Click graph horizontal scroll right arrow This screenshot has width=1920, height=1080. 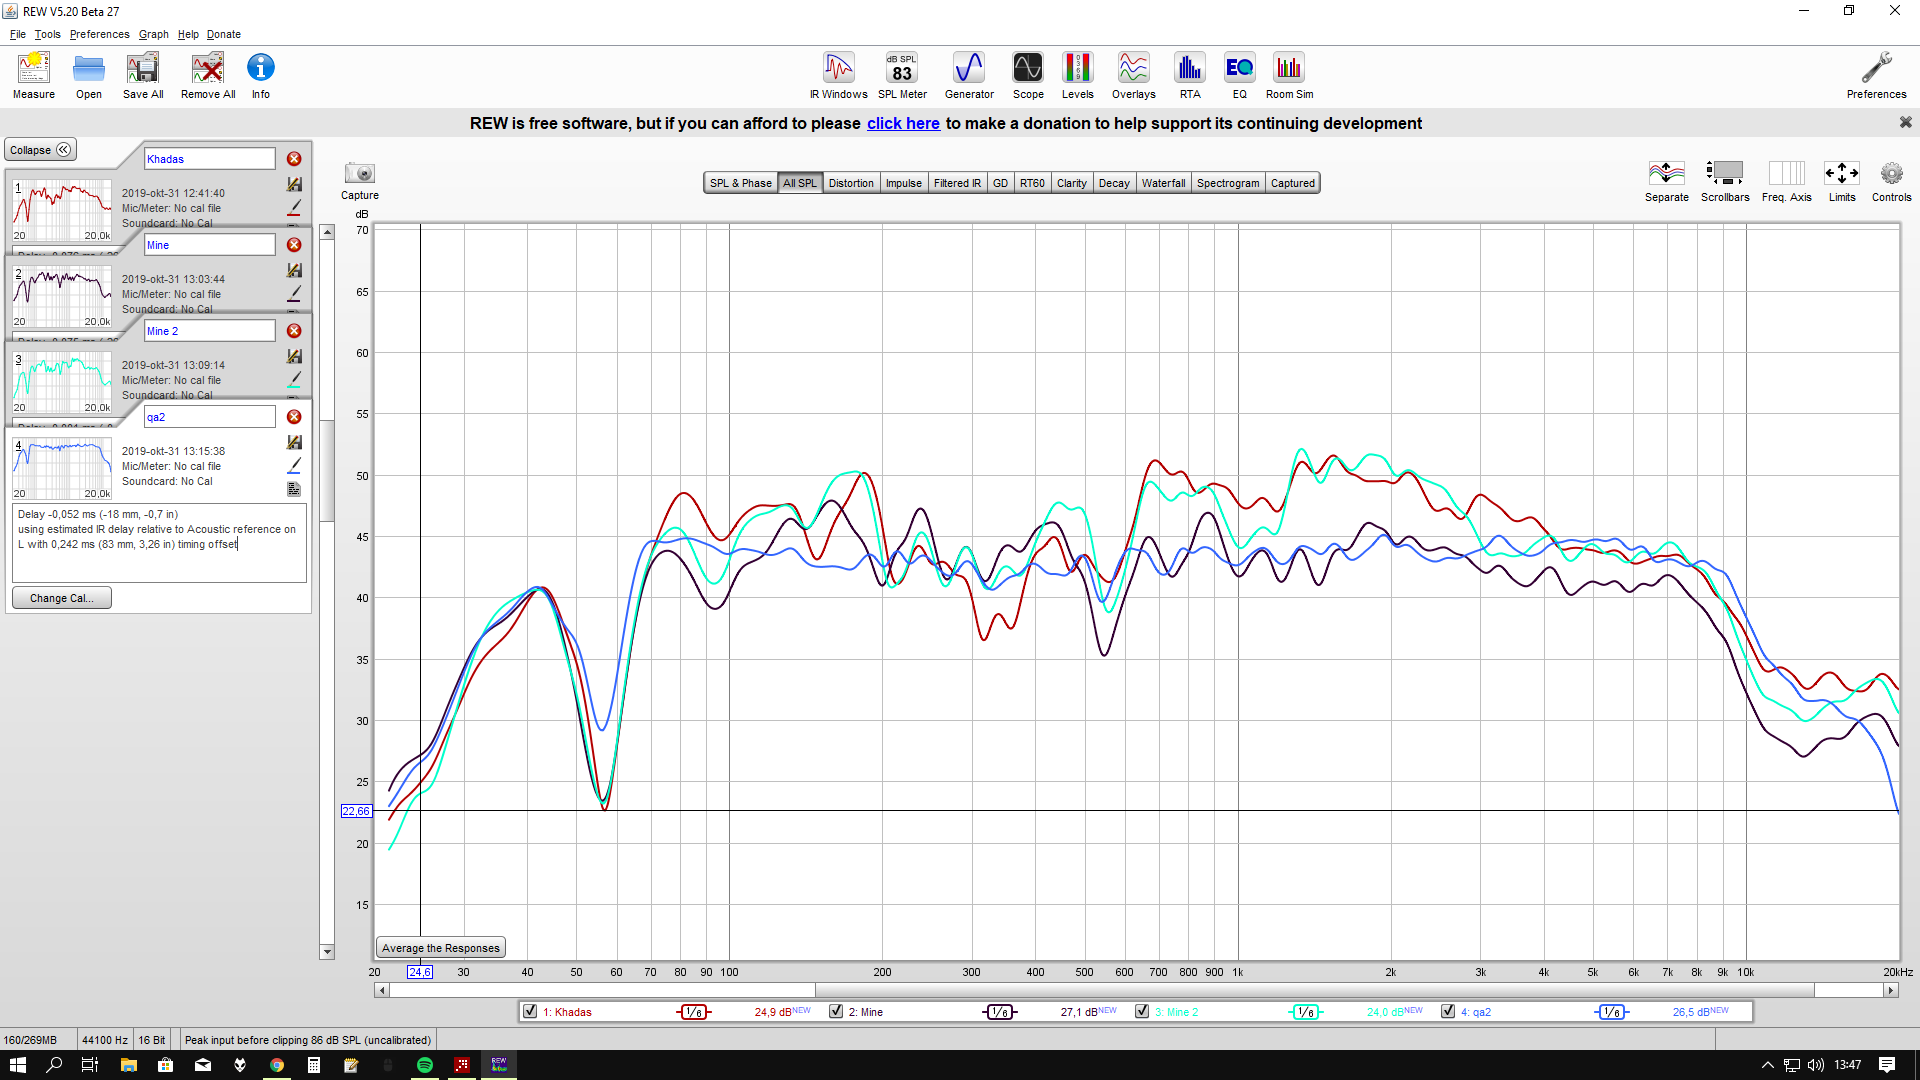pos(1890,990)
